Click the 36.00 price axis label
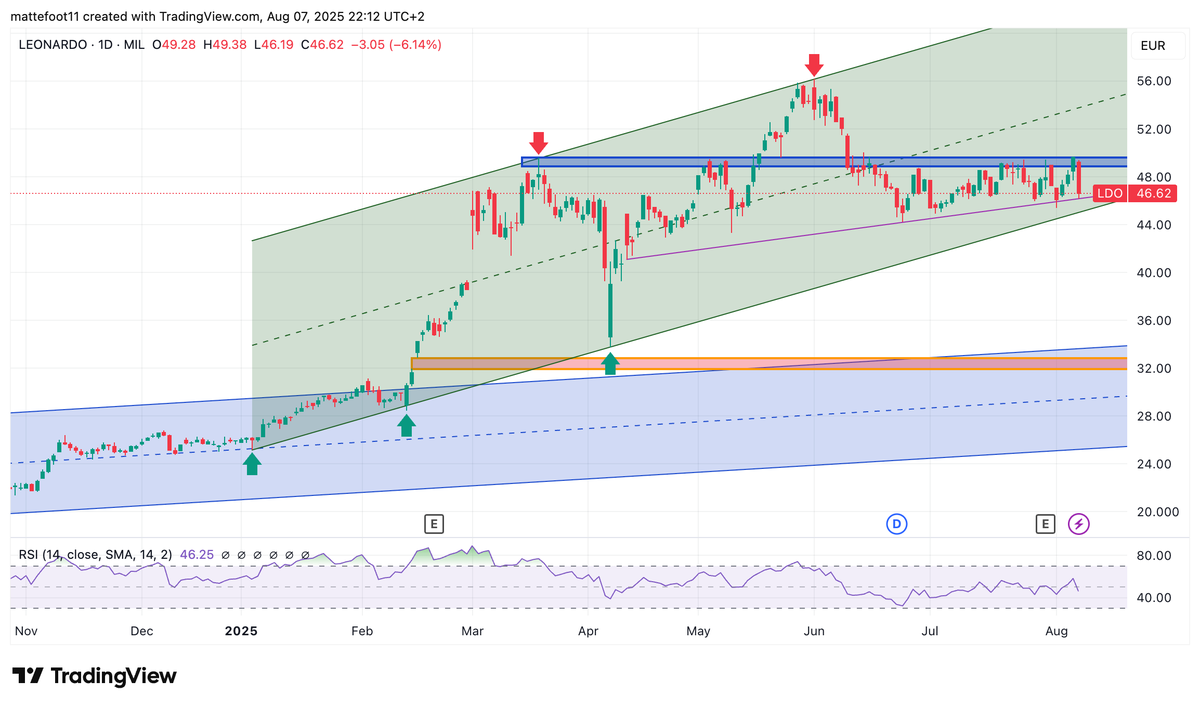Viewport: 1200px width, 707px height. click(x=1152, y=320)
